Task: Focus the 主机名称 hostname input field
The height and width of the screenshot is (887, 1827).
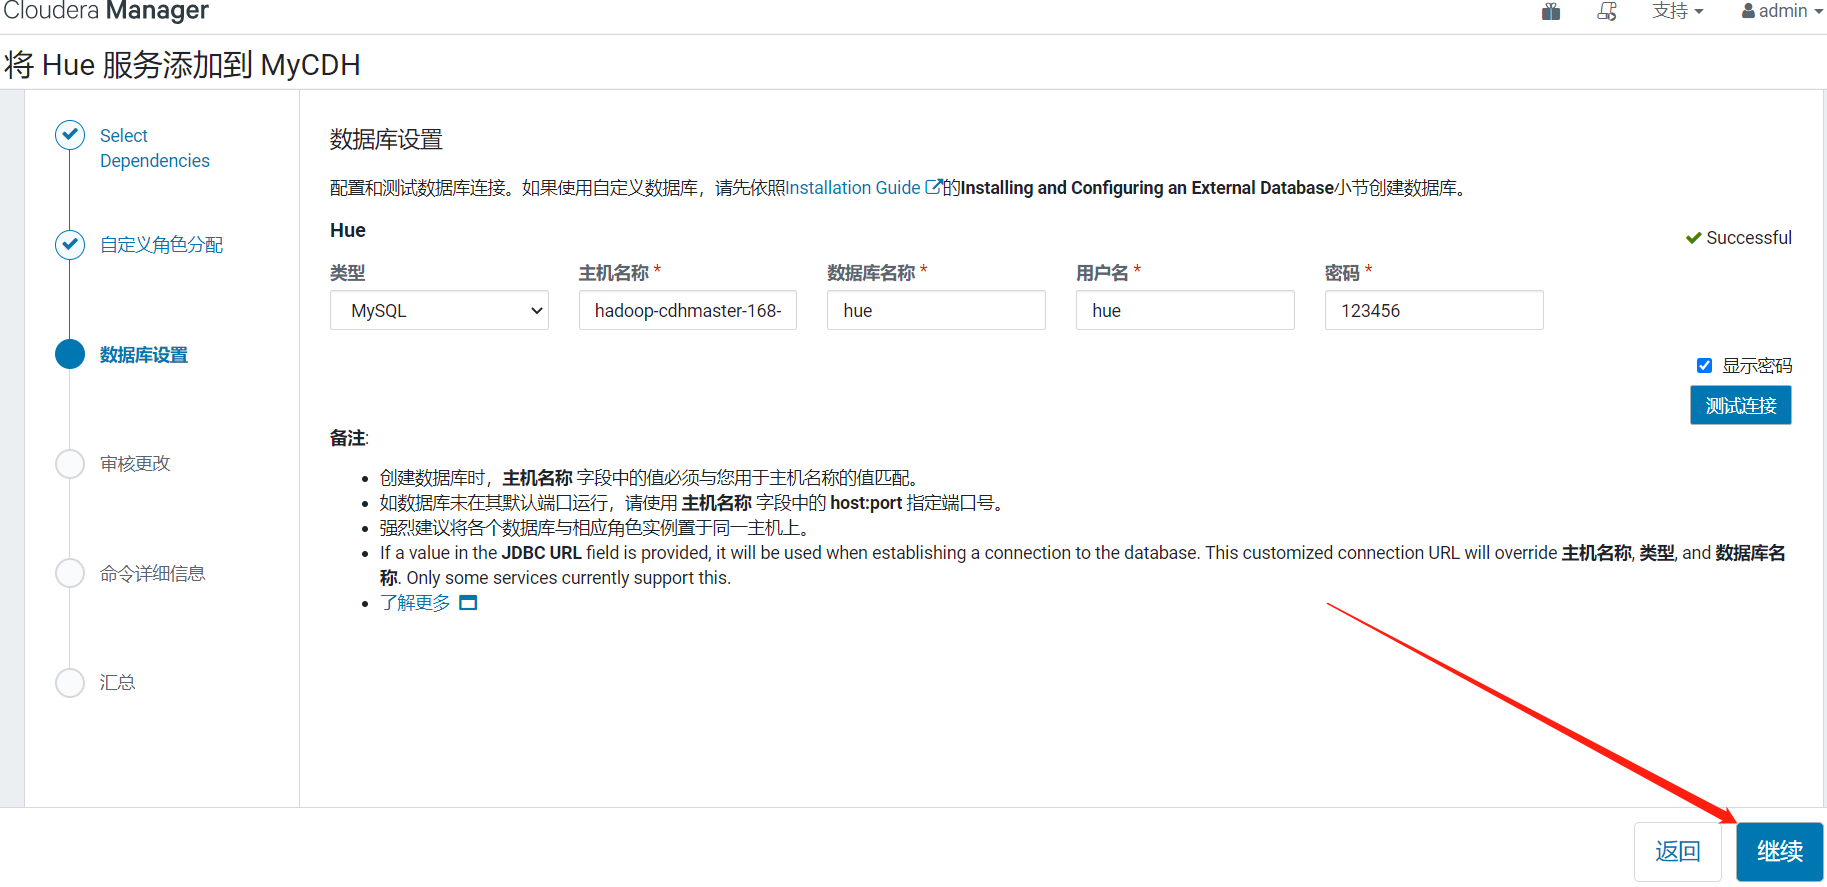Action: (688, 310)
